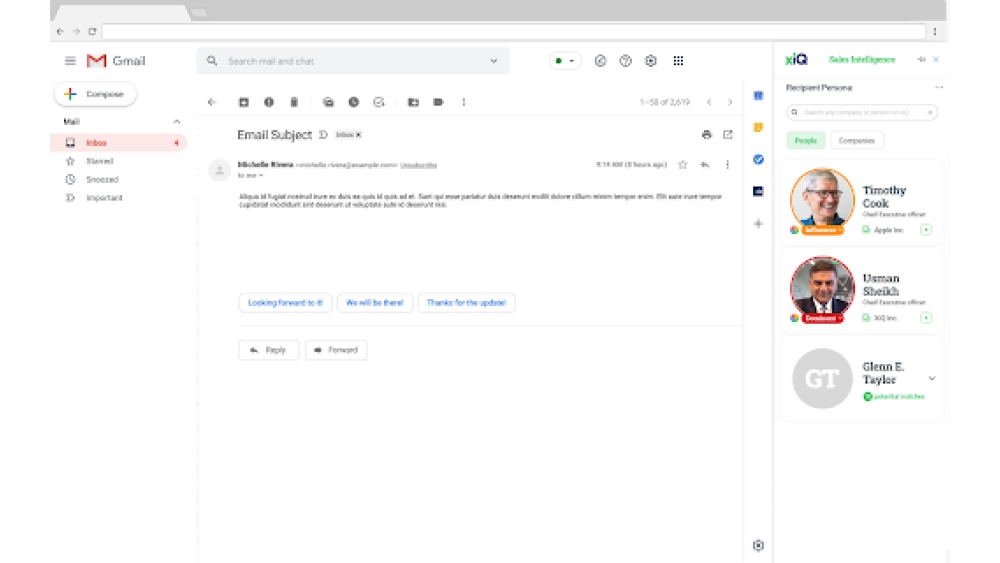Star the message from Michelle Rivera
The height and width of the screenshot is (563, 1000).
682,165
